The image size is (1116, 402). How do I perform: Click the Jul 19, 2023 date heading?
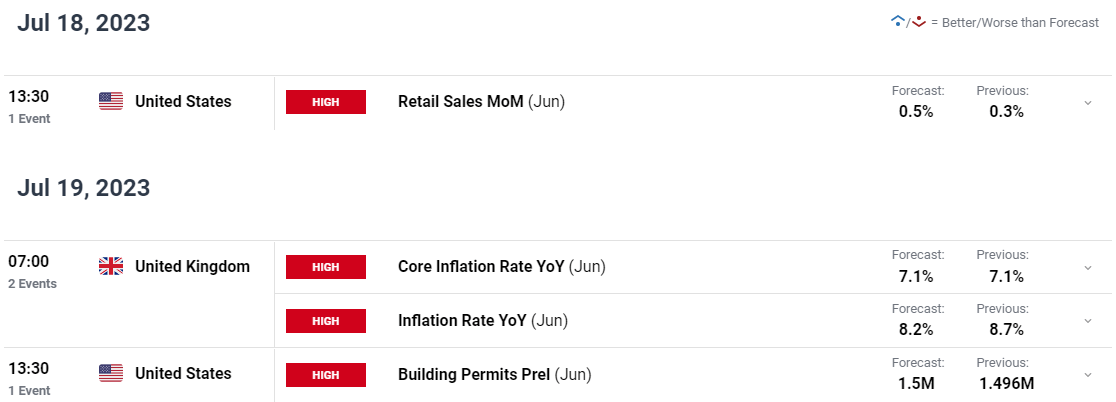(x=84, y=188)
